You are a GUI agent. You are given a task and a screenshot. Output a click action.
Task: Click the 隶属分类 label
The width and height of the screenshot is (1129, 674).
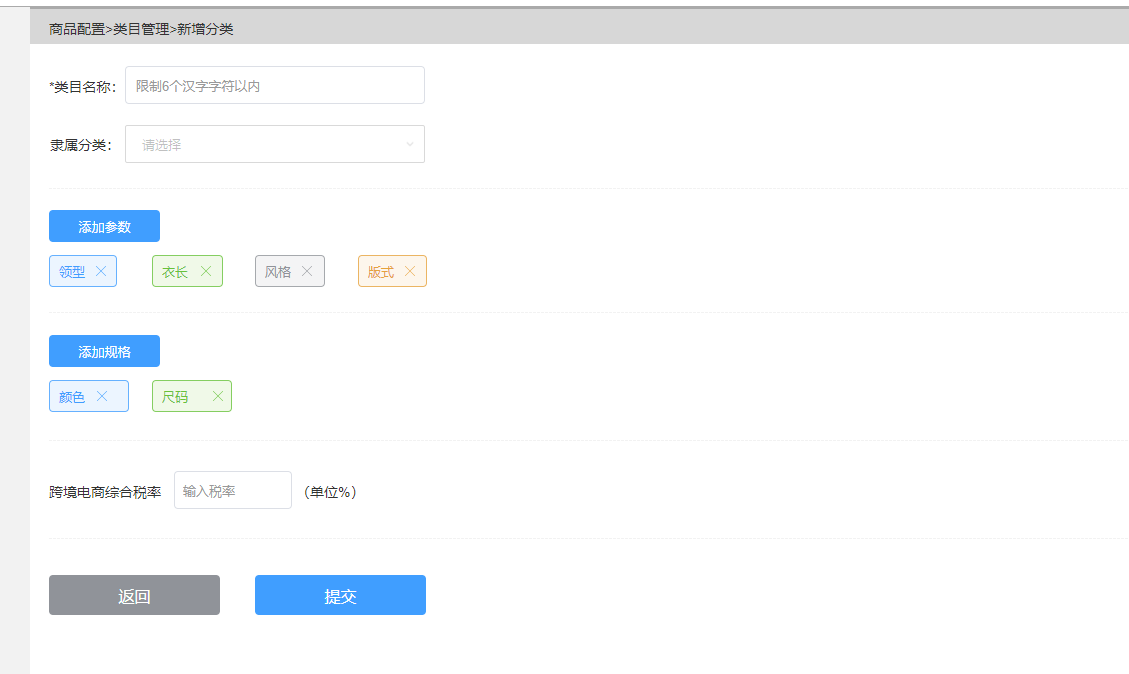coord(81,145)
